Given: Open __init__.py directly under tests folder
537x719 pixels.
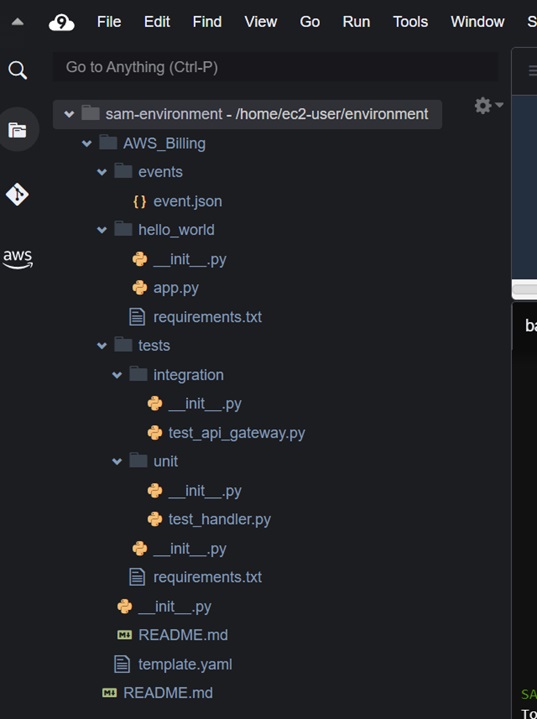Looking at the screenshot, I should tap(190, 549).
